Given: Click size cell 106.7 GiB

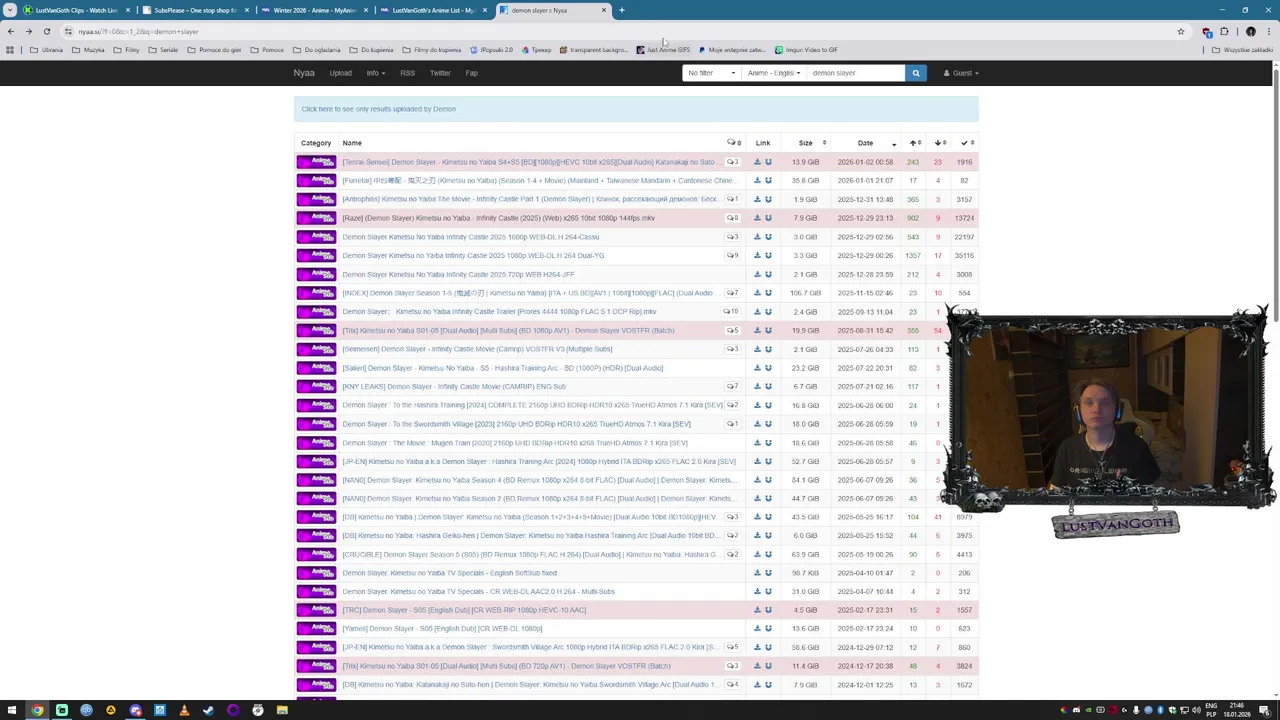Looking at the screenshot, I should click(805, 293).
